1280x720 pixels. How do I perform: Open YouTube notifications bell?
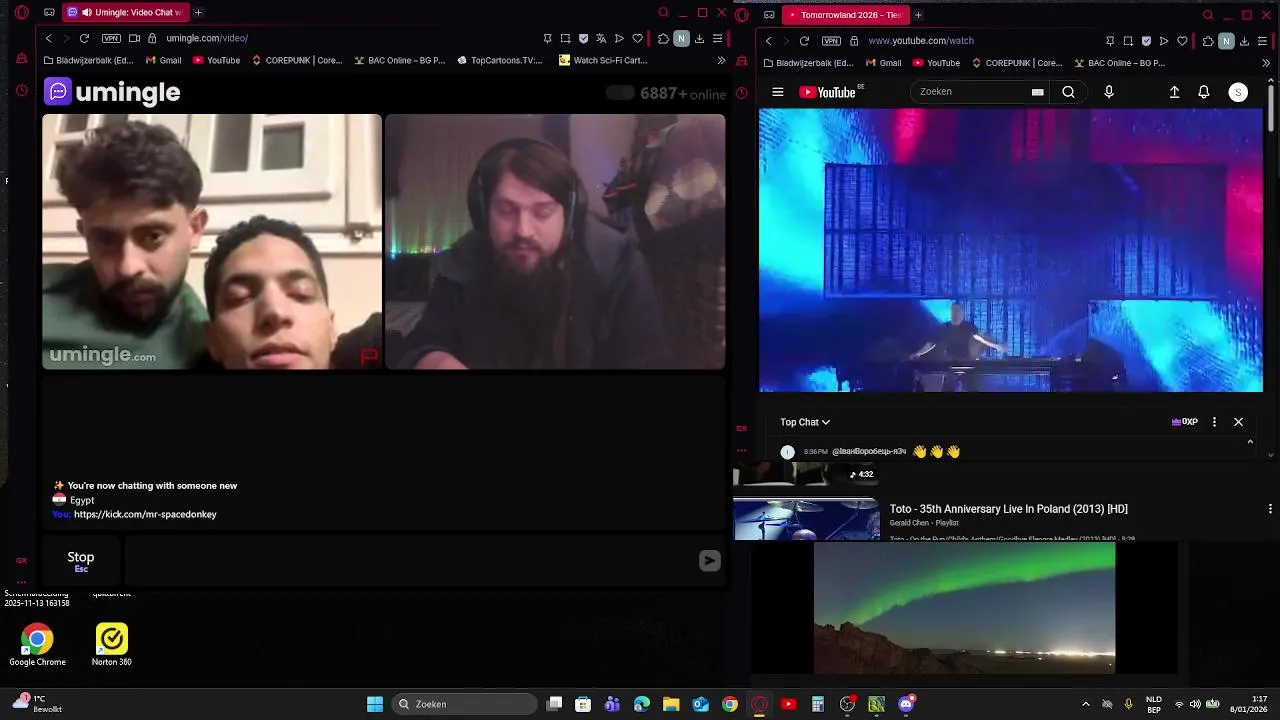[1204, 92]
